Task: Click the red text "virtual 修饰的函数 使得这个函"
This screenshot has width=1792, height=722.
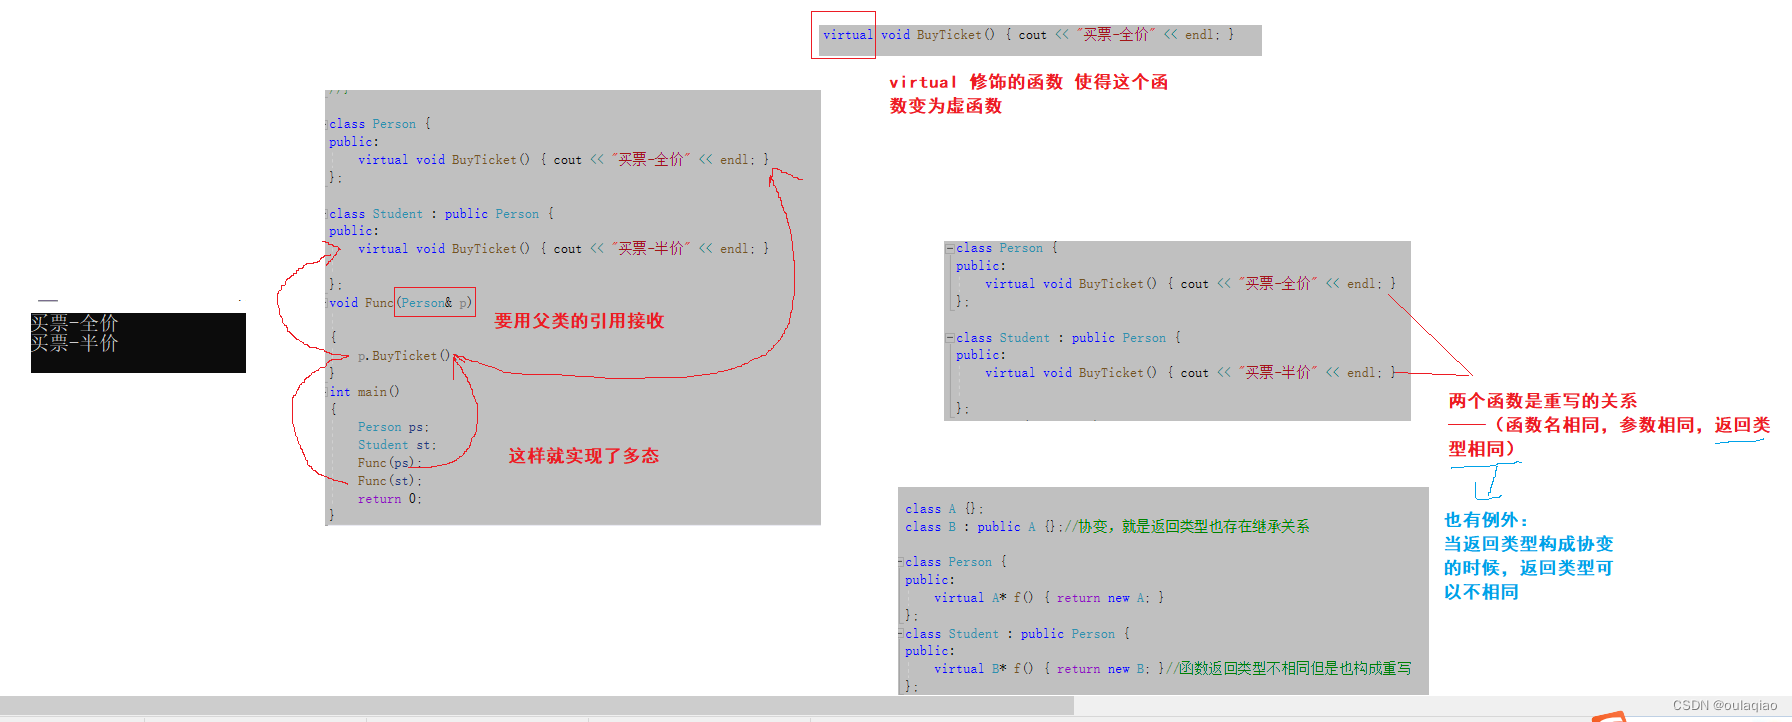Action: pos(1029,82)
